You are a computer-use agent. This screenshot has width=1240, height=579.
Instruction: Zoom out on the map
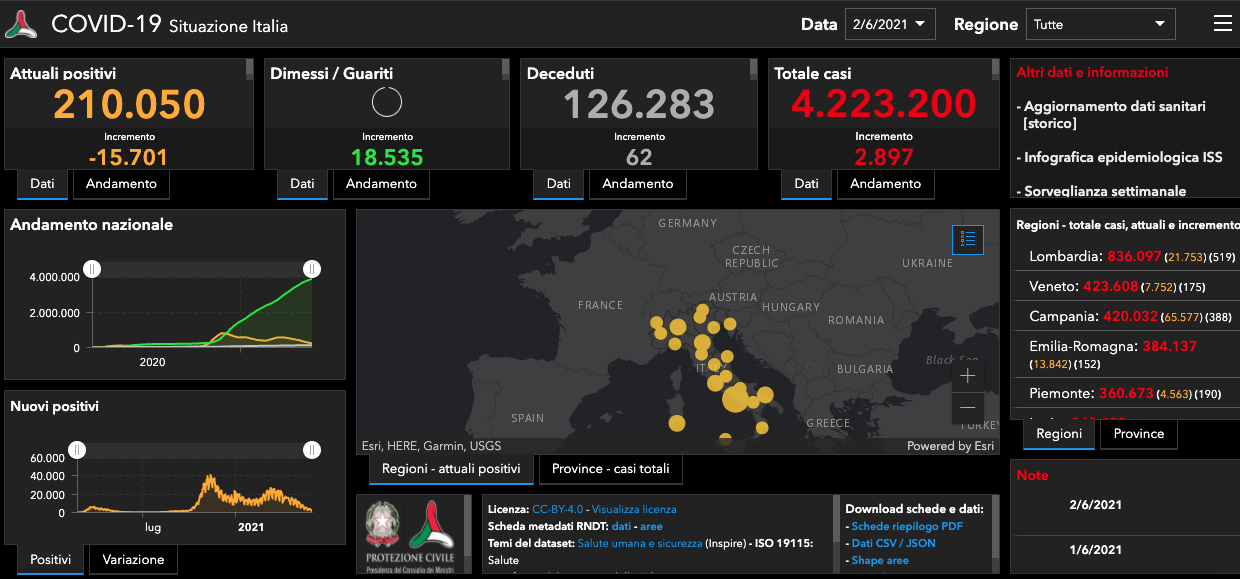click(967, 408)
